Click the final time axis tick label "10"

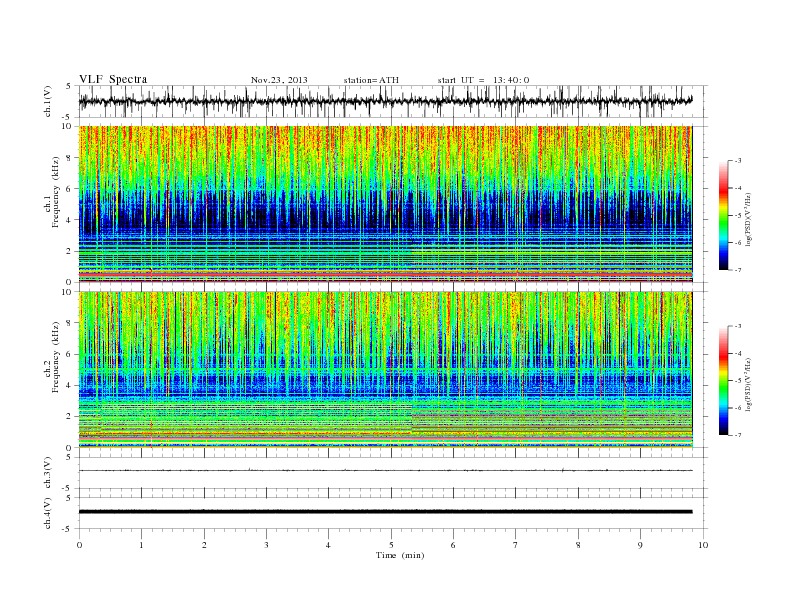tap(703, 545)
